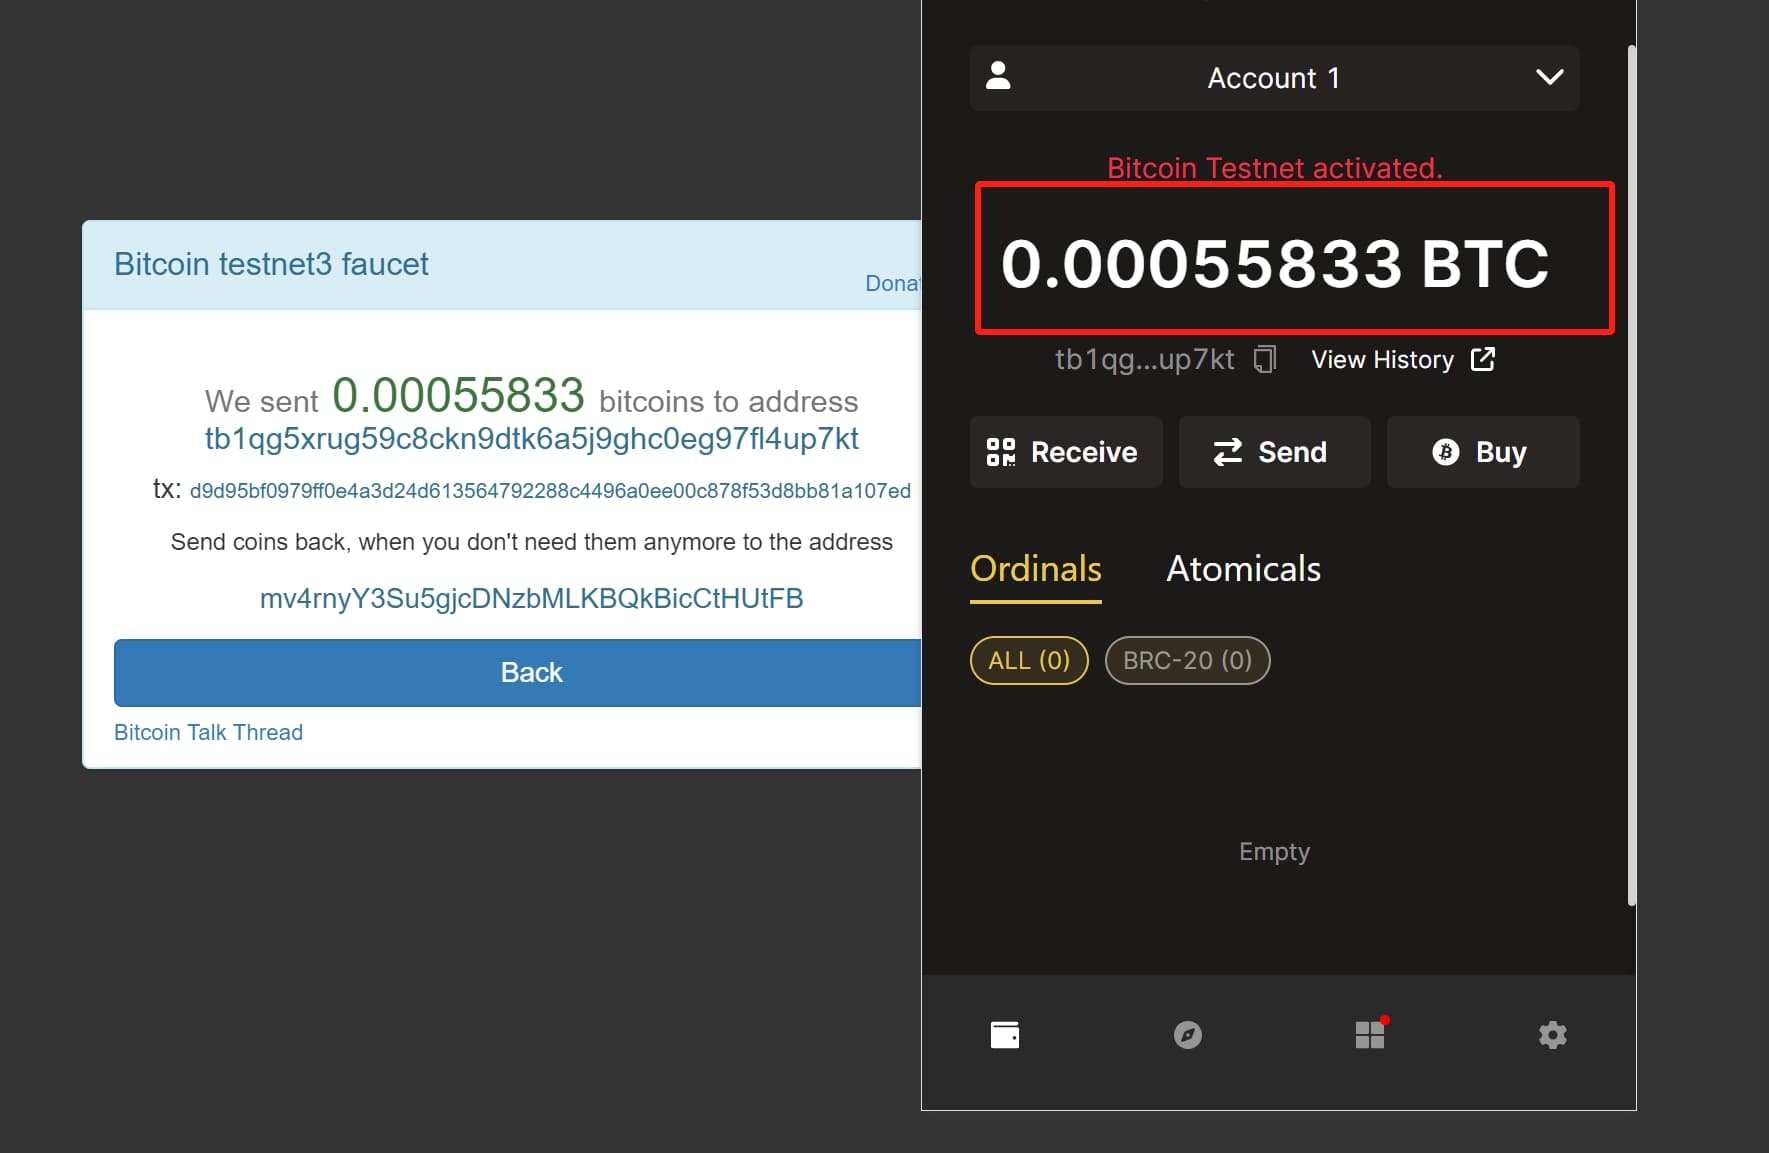Screen dimensions: 1769x1153
Task: Open the apps grid with notification dot
Action: click(x=1370, y=1035)
